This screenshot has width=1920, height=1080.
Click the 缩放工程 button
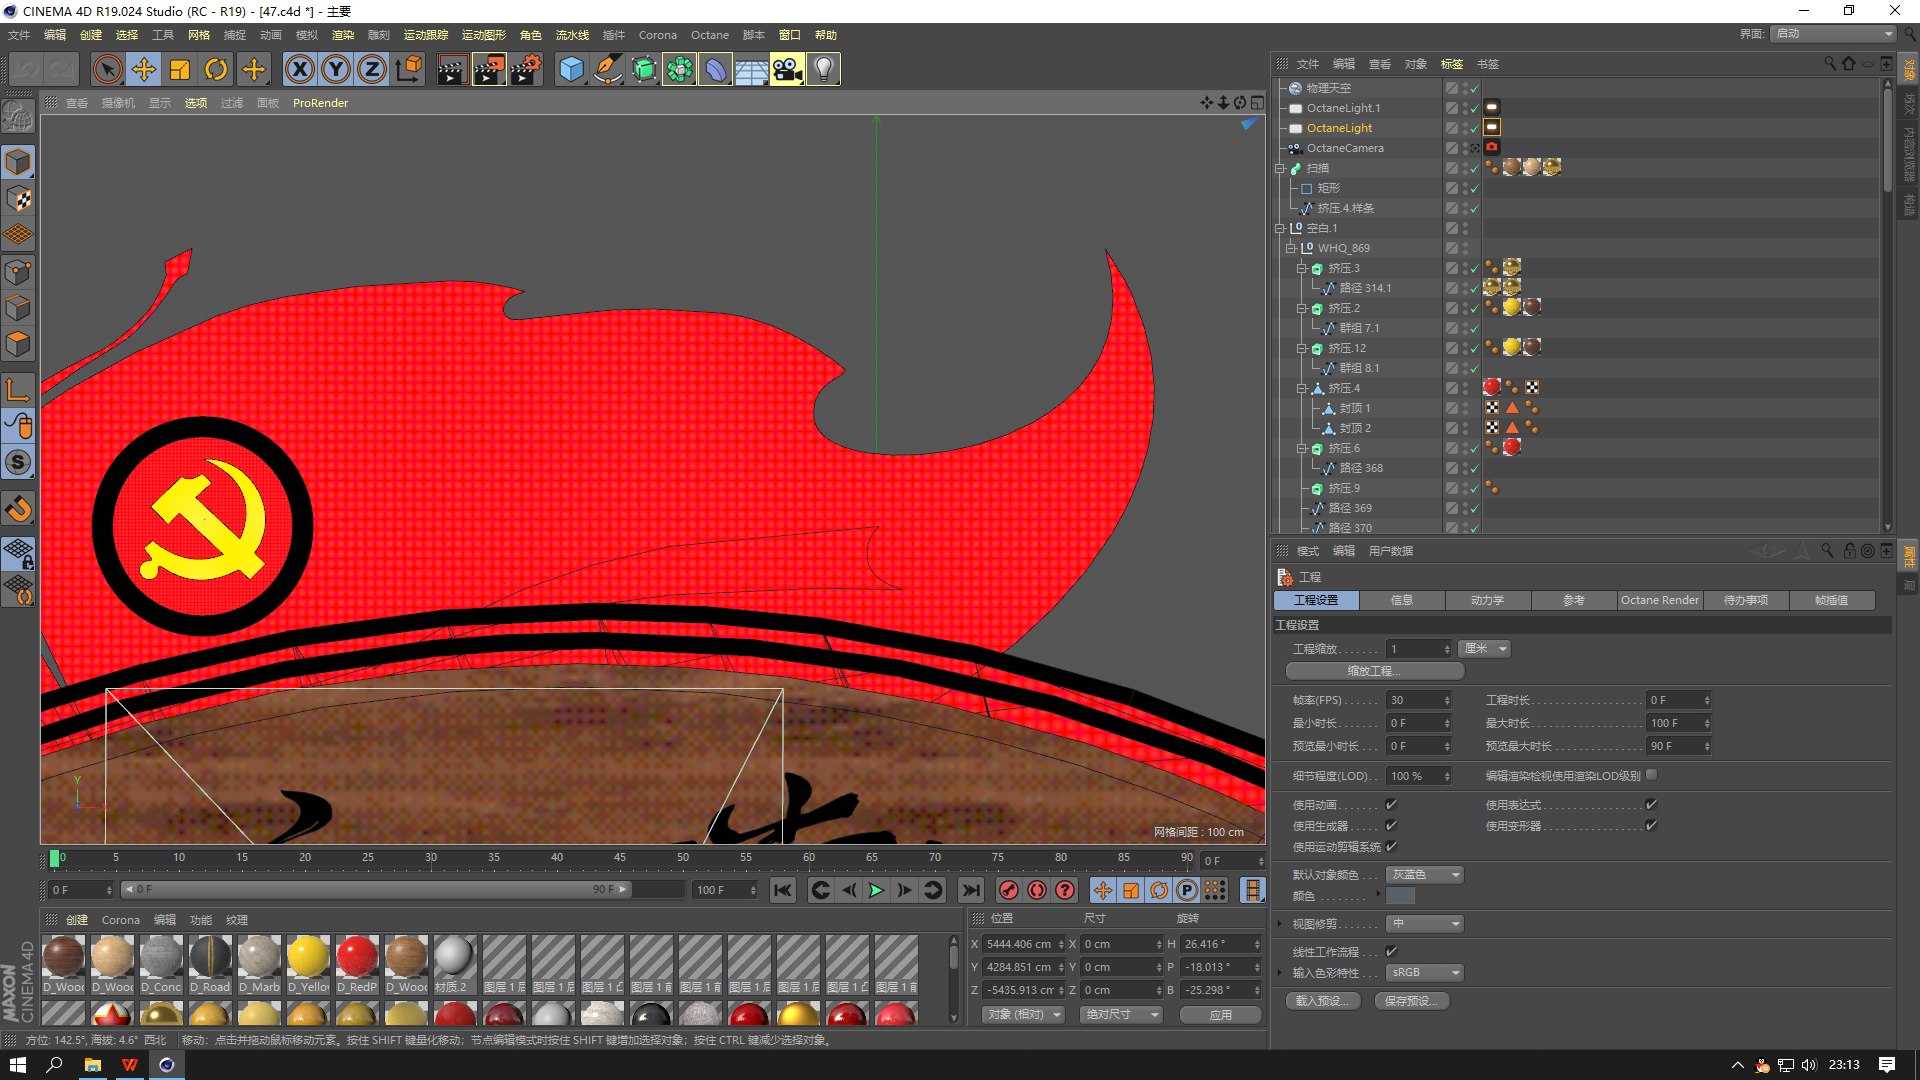(1374, 671)
